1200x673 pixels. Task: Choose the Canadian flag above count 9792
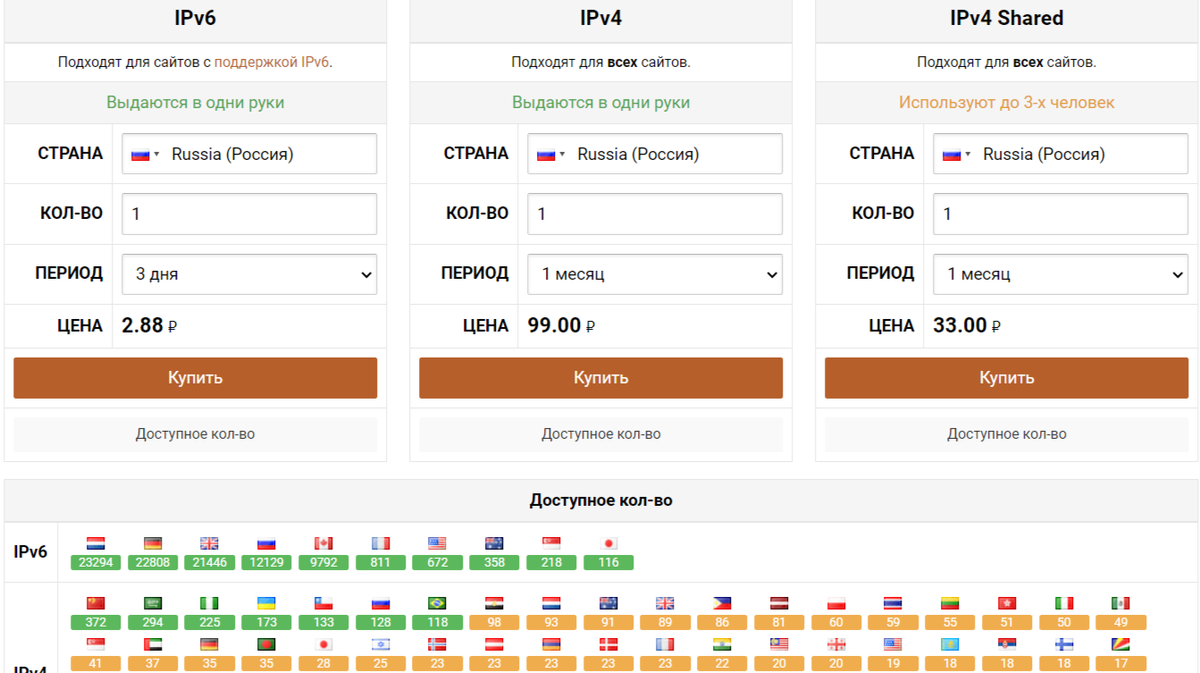coord(323,544)
